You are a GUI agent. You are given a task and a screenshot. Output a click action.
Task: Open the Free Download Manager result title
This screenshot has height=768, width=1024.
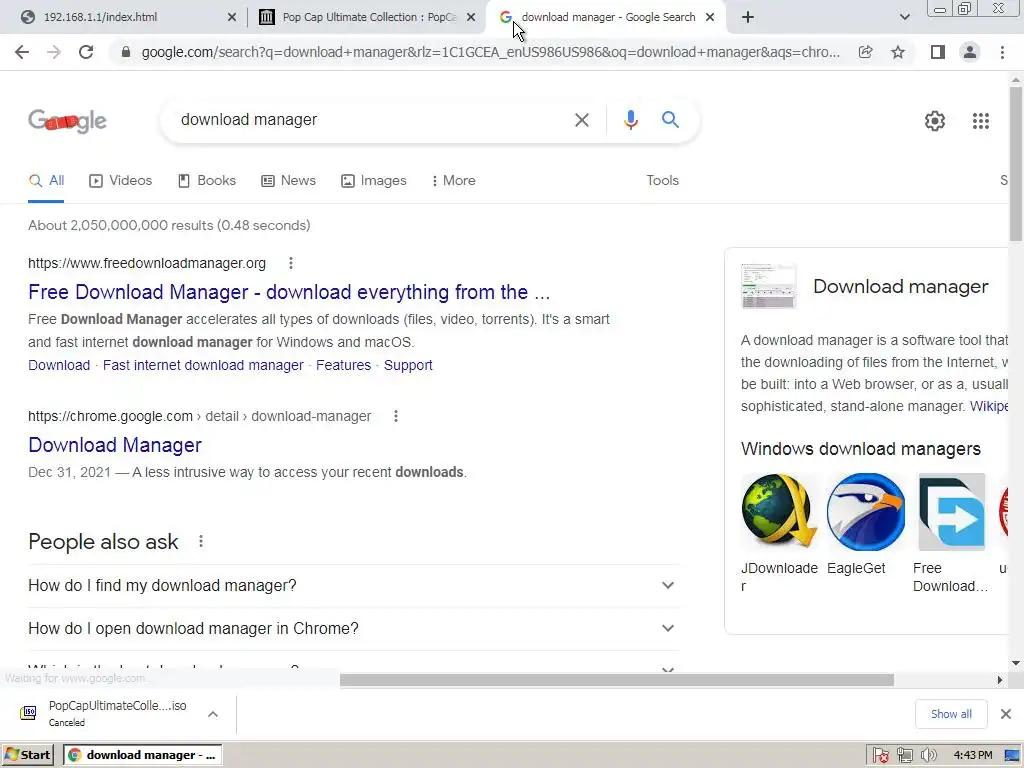point(289,292)
